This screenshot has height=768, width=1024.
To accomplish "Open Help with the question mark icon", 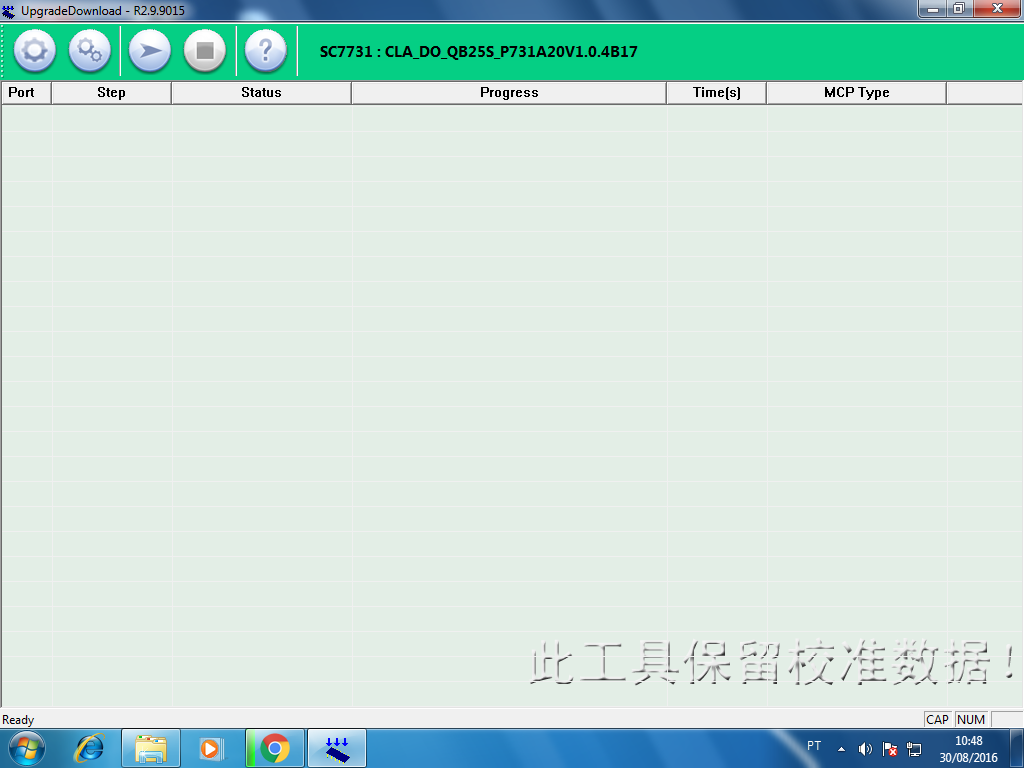I will (265, 51).
